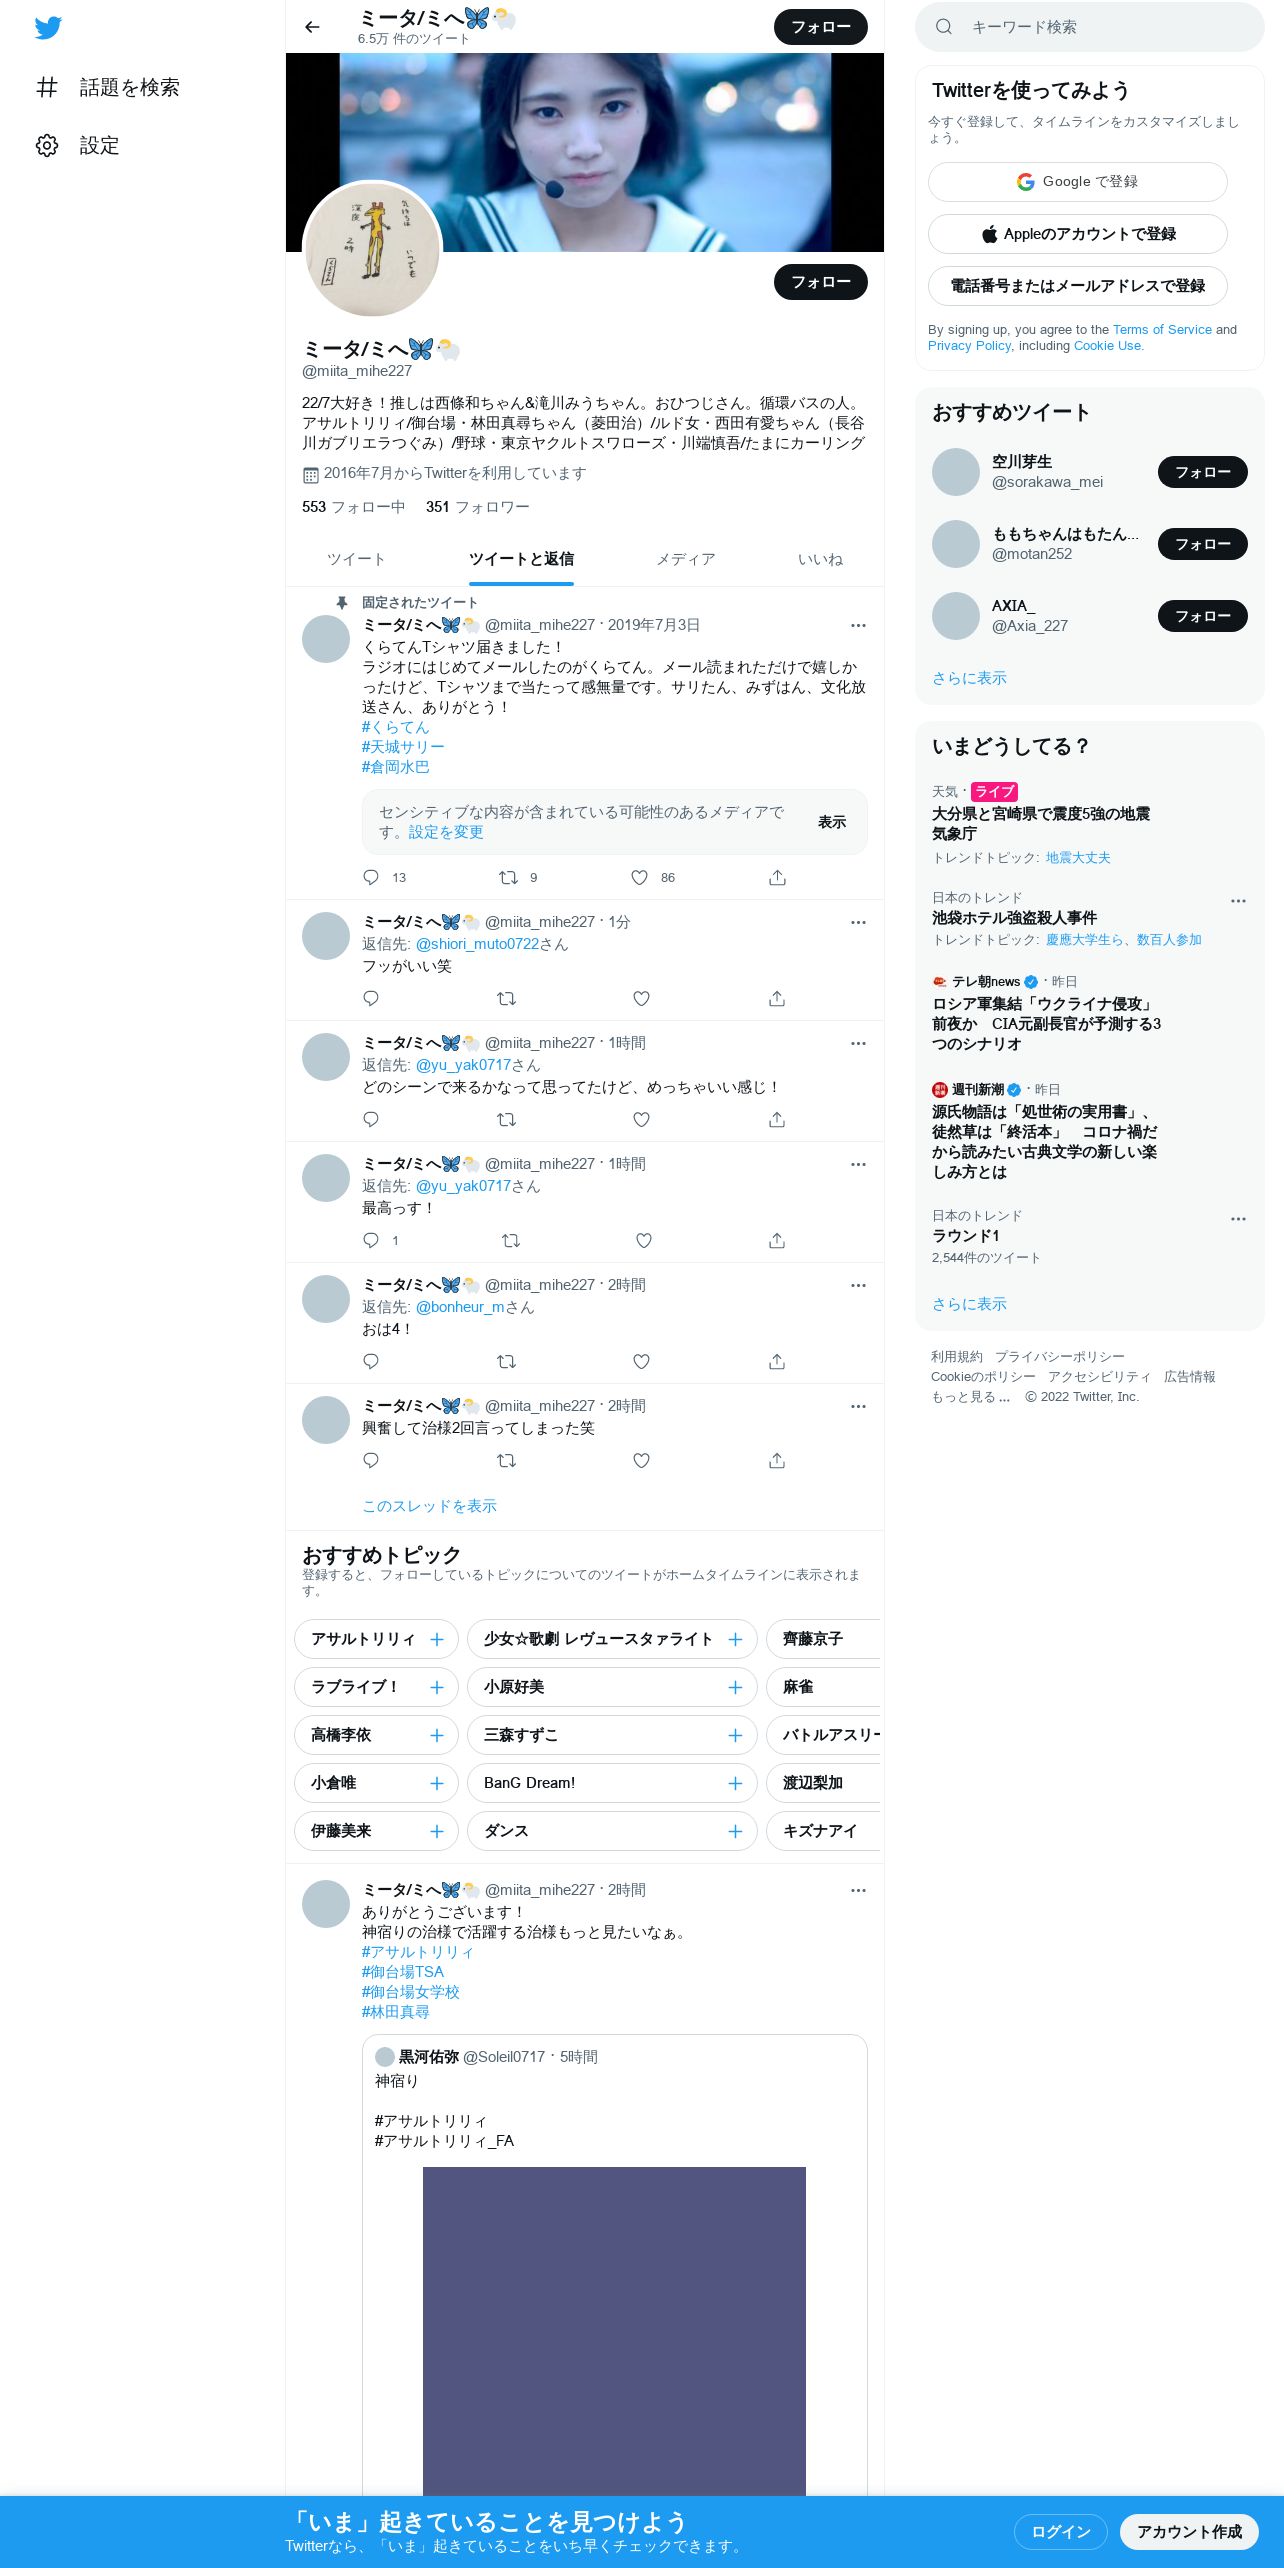
Task: Show the sensitive media with 表示
Action: (x=832, y=822)
